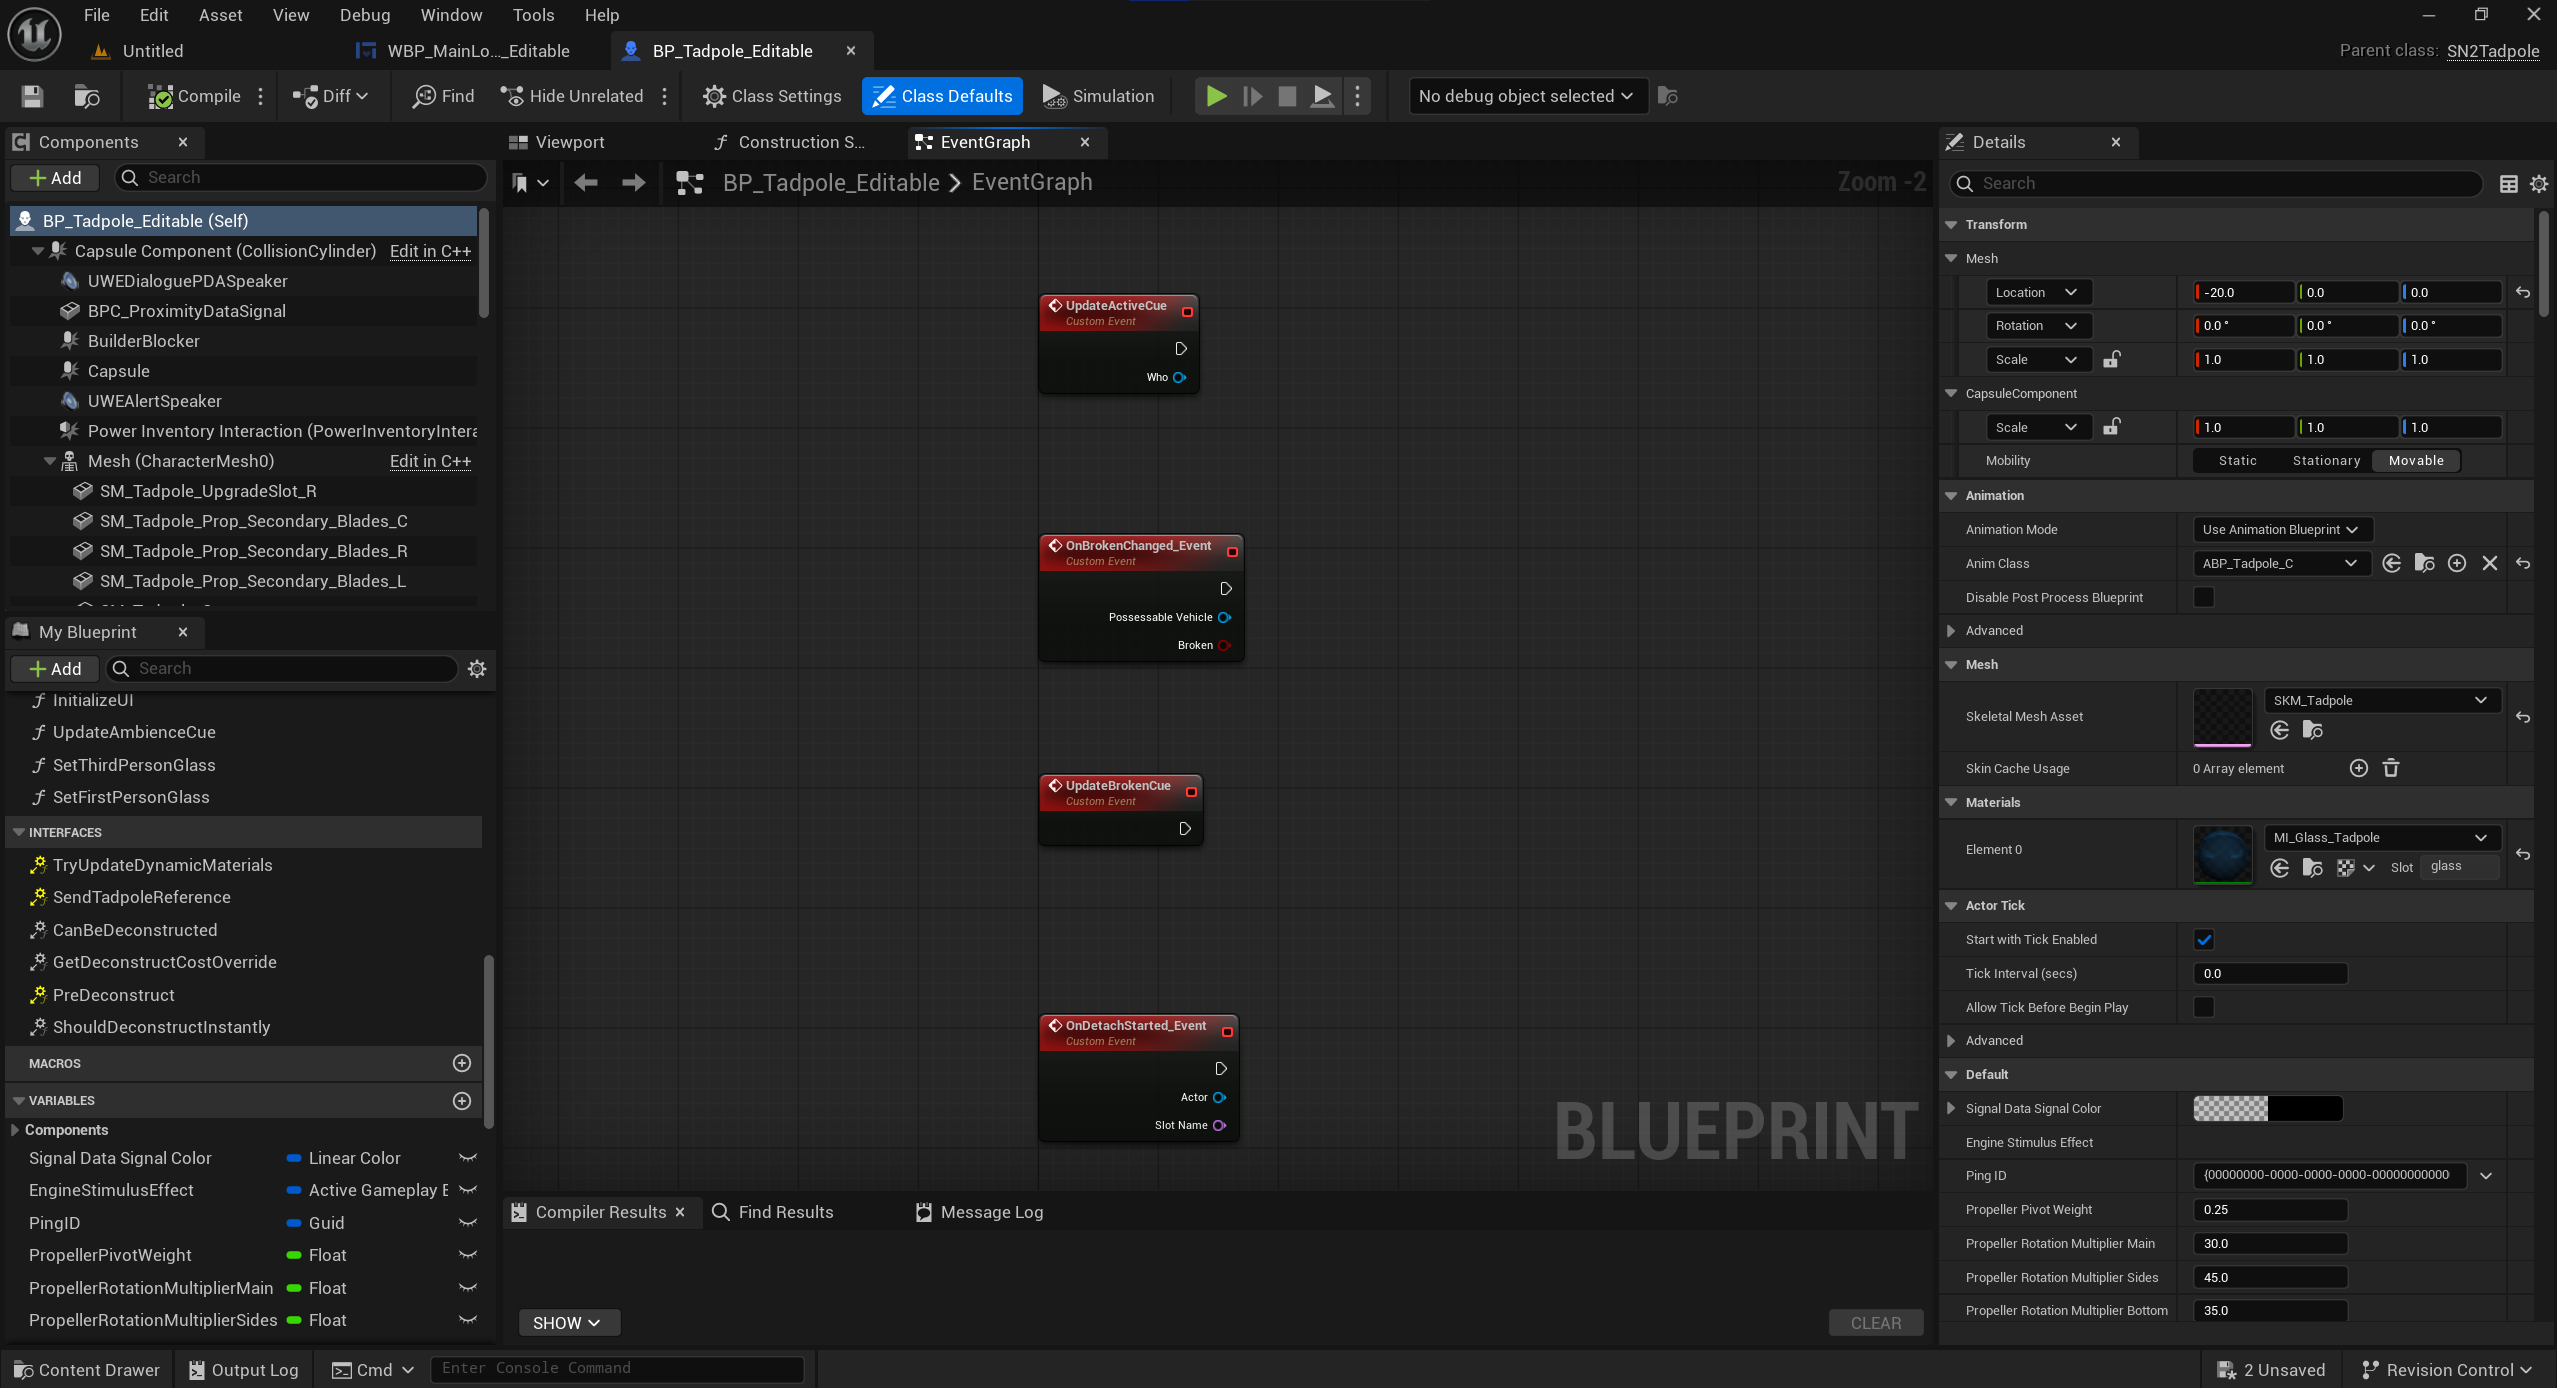Screen dimensions: 2557x1388
Task: Open the Diff dropdown
Action: [330, 96]
